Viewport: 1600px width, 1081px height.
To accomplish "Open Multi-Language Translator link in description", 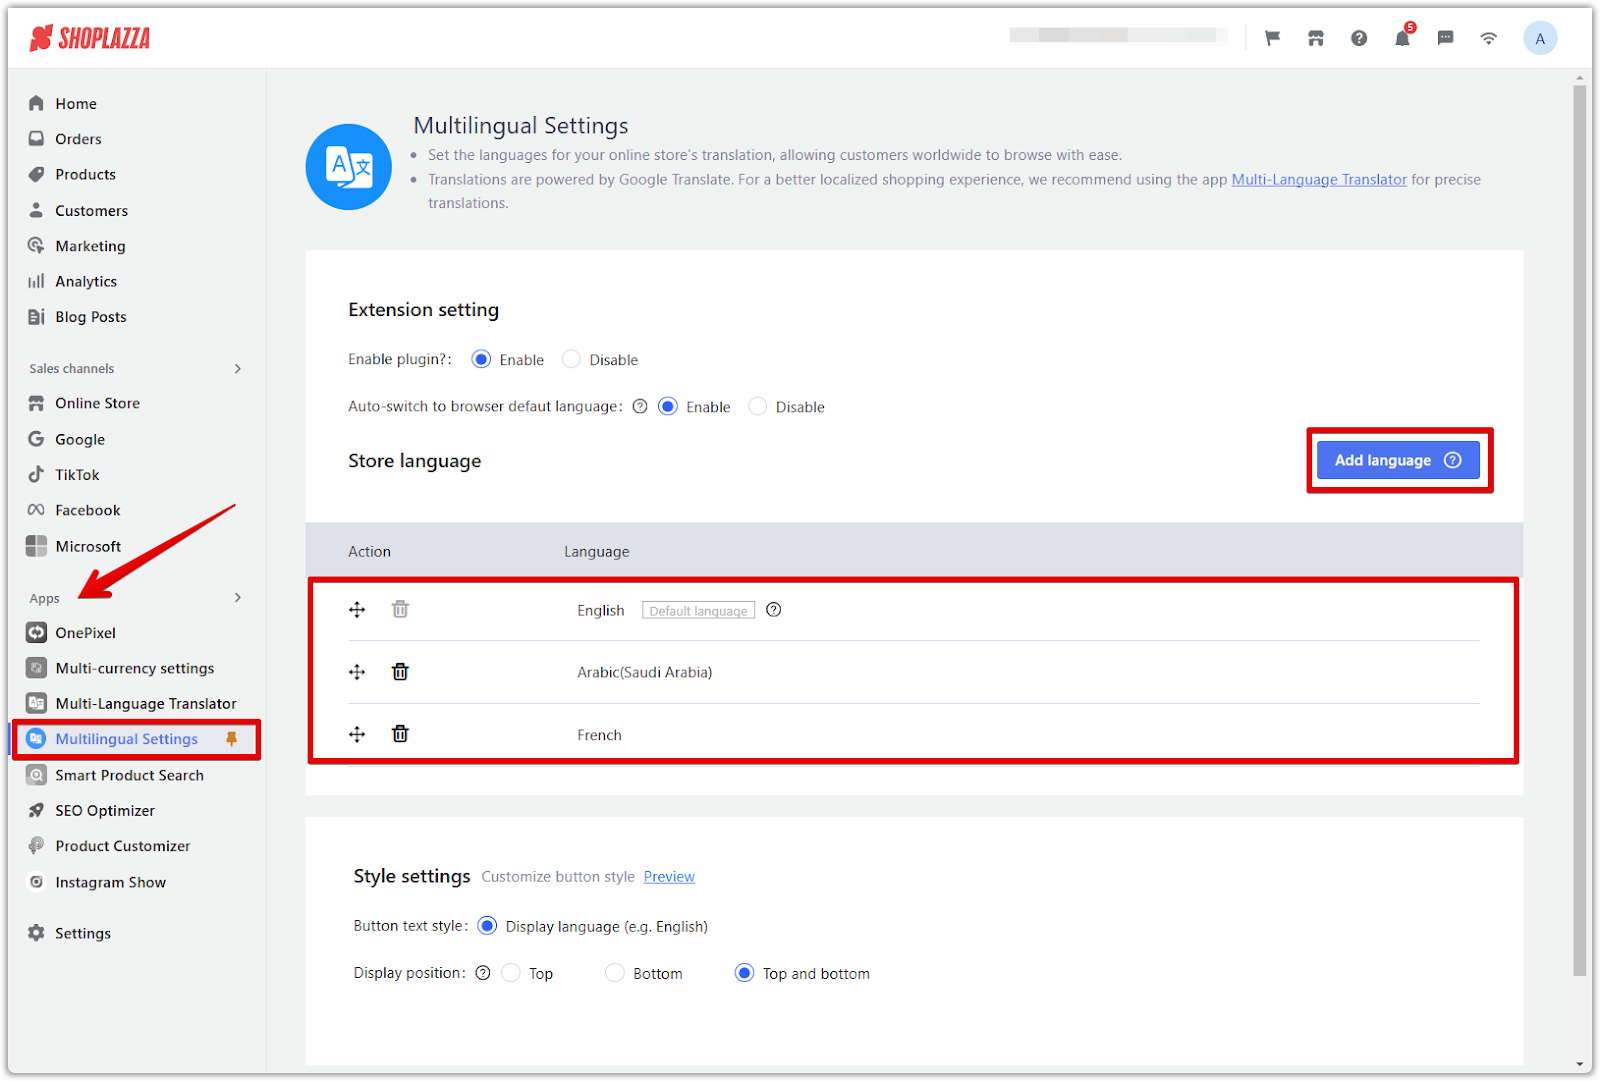I will (1319, 180).
